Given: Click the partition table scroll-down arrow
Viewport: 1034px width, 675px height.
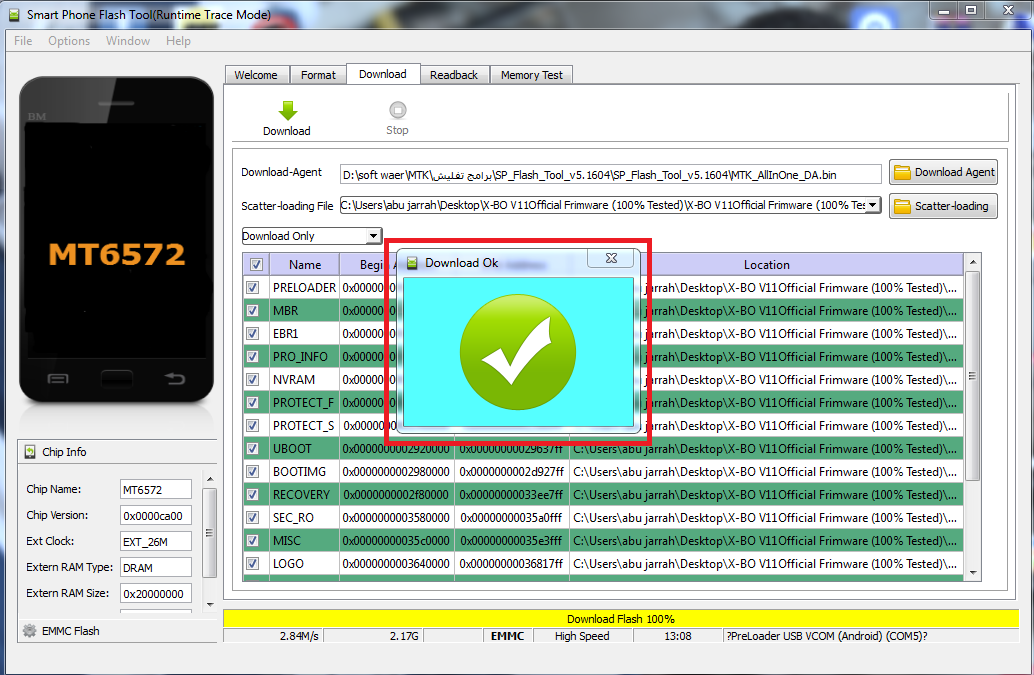Looking at the screenshot, I should pyautogui.click(x=973, y=573).
